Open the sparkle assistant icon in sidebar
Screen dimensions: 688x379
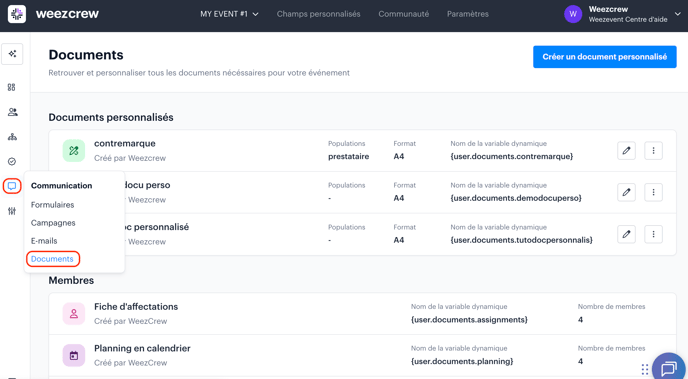12,54
